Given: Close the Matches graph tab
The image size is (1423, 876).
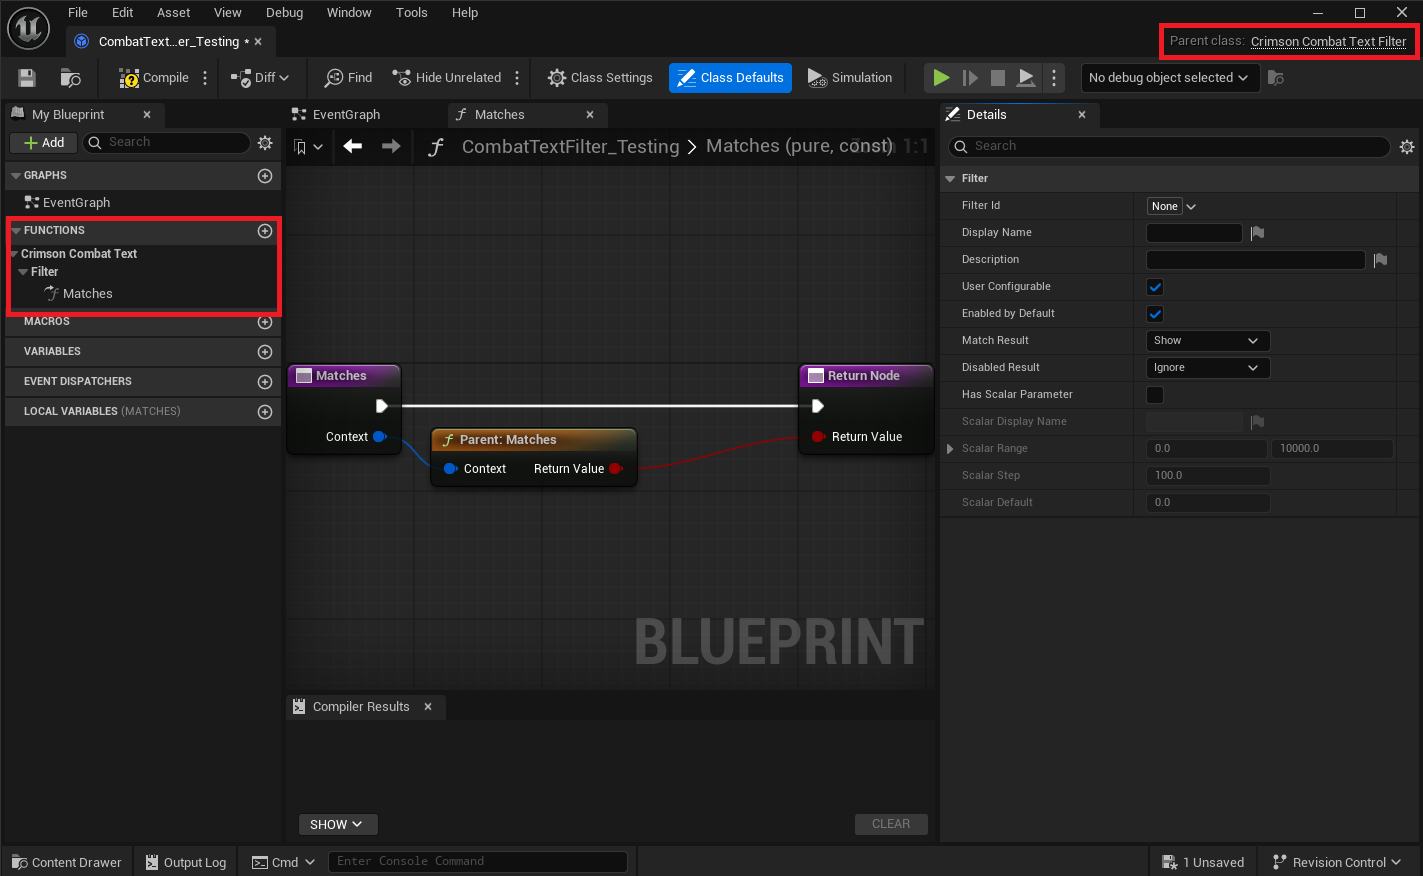Looking at the screenshot, I should tap(590, 115).
